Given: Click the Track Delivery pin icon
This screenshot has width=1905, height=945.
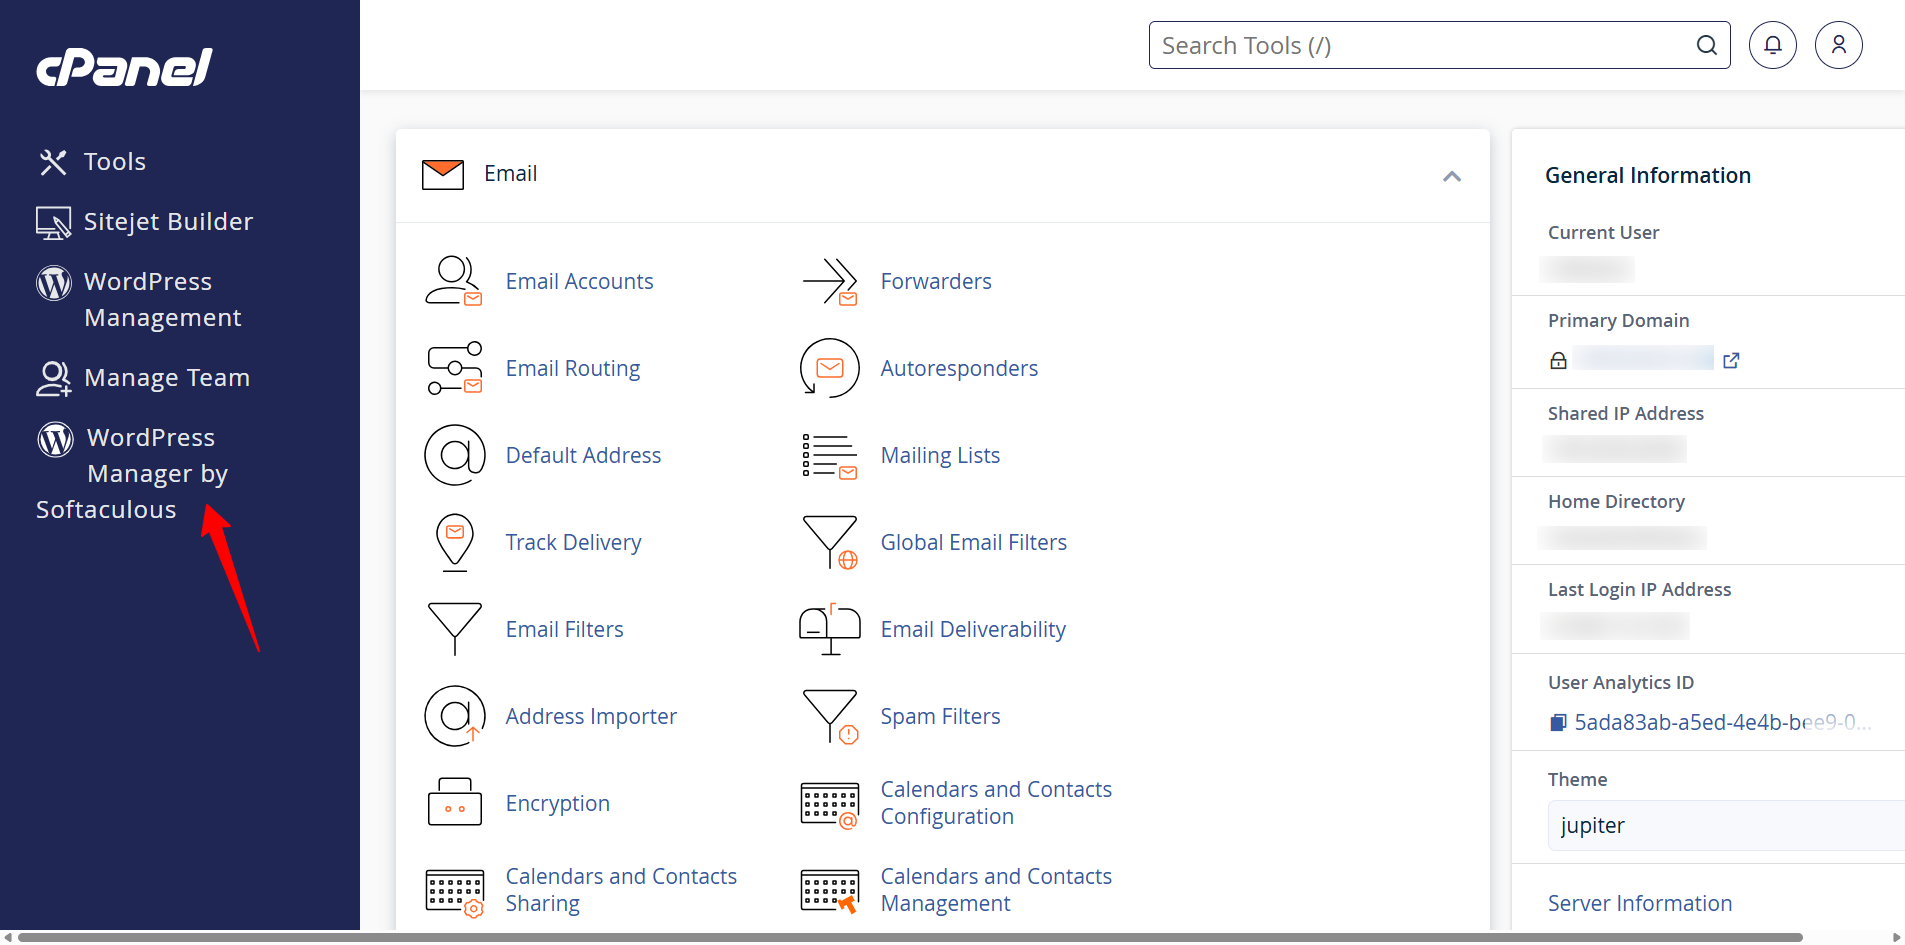Looking at the screenshot, I should pos(455,542).
